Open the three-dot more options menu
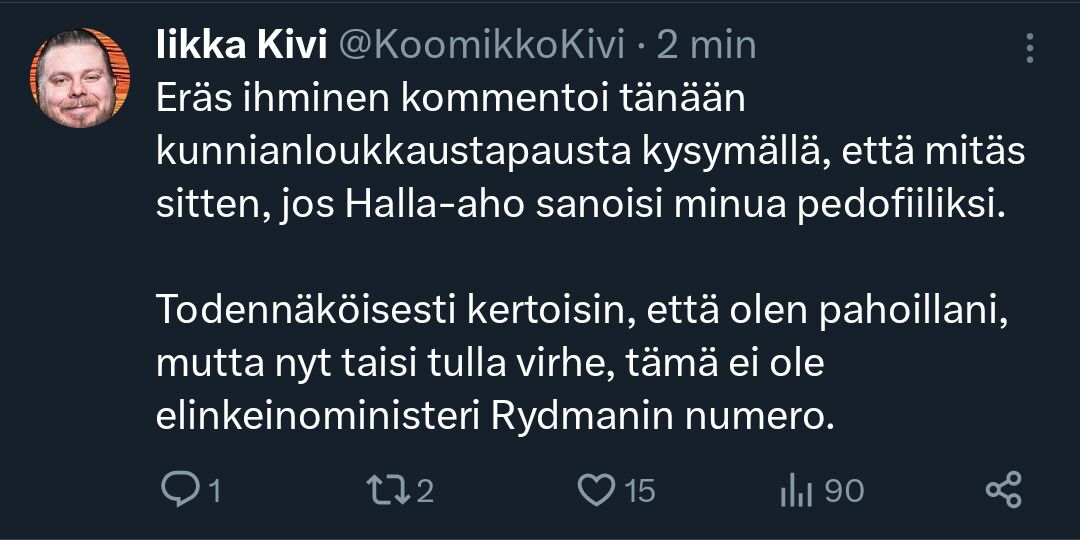Viewport: 1080px width, 540px height. click(1031, 46)
